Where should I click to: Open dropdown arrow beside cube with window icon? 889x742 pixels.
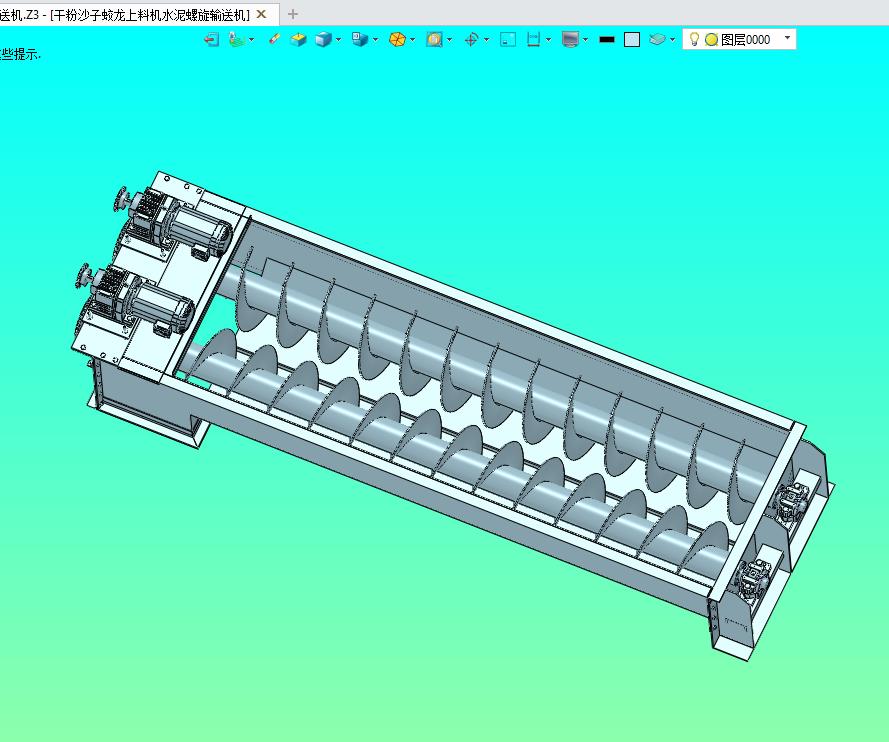[x=375, y=40]
